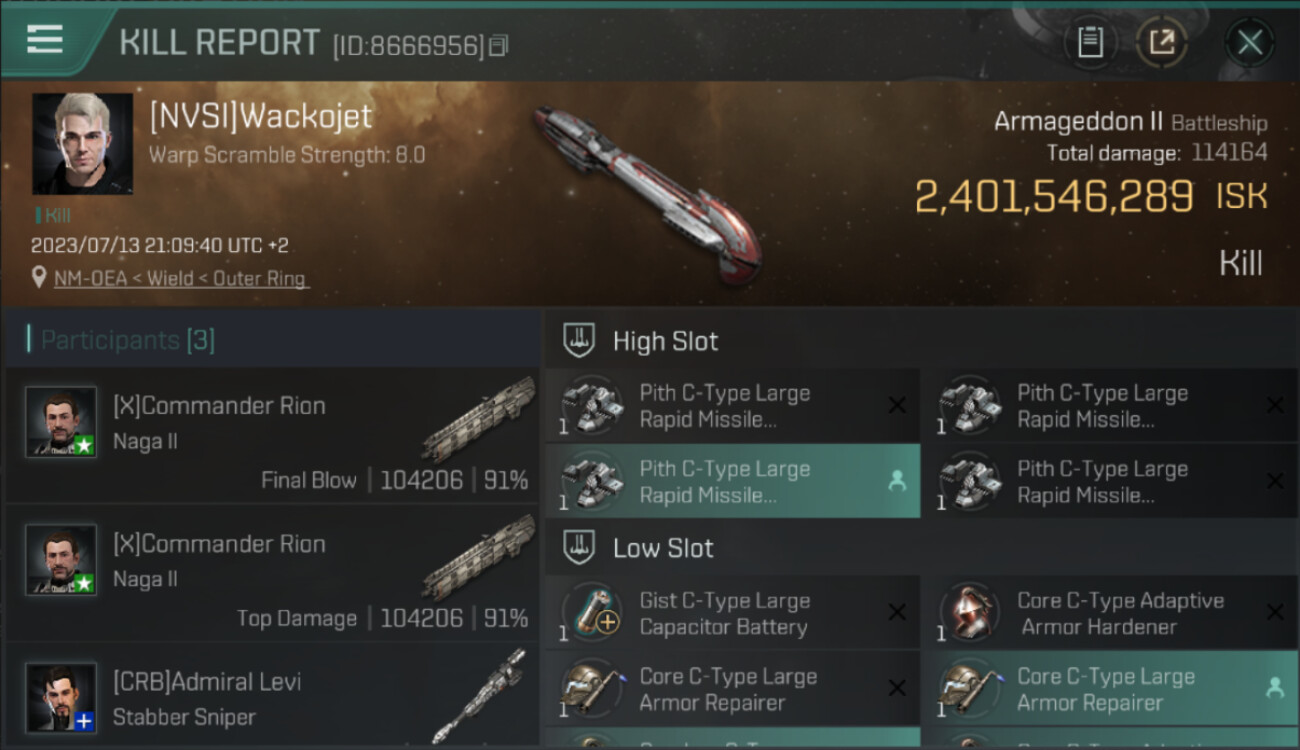
Task: Click the Naga II ship icon for Final Blow
Action: (x=478, y=419)
